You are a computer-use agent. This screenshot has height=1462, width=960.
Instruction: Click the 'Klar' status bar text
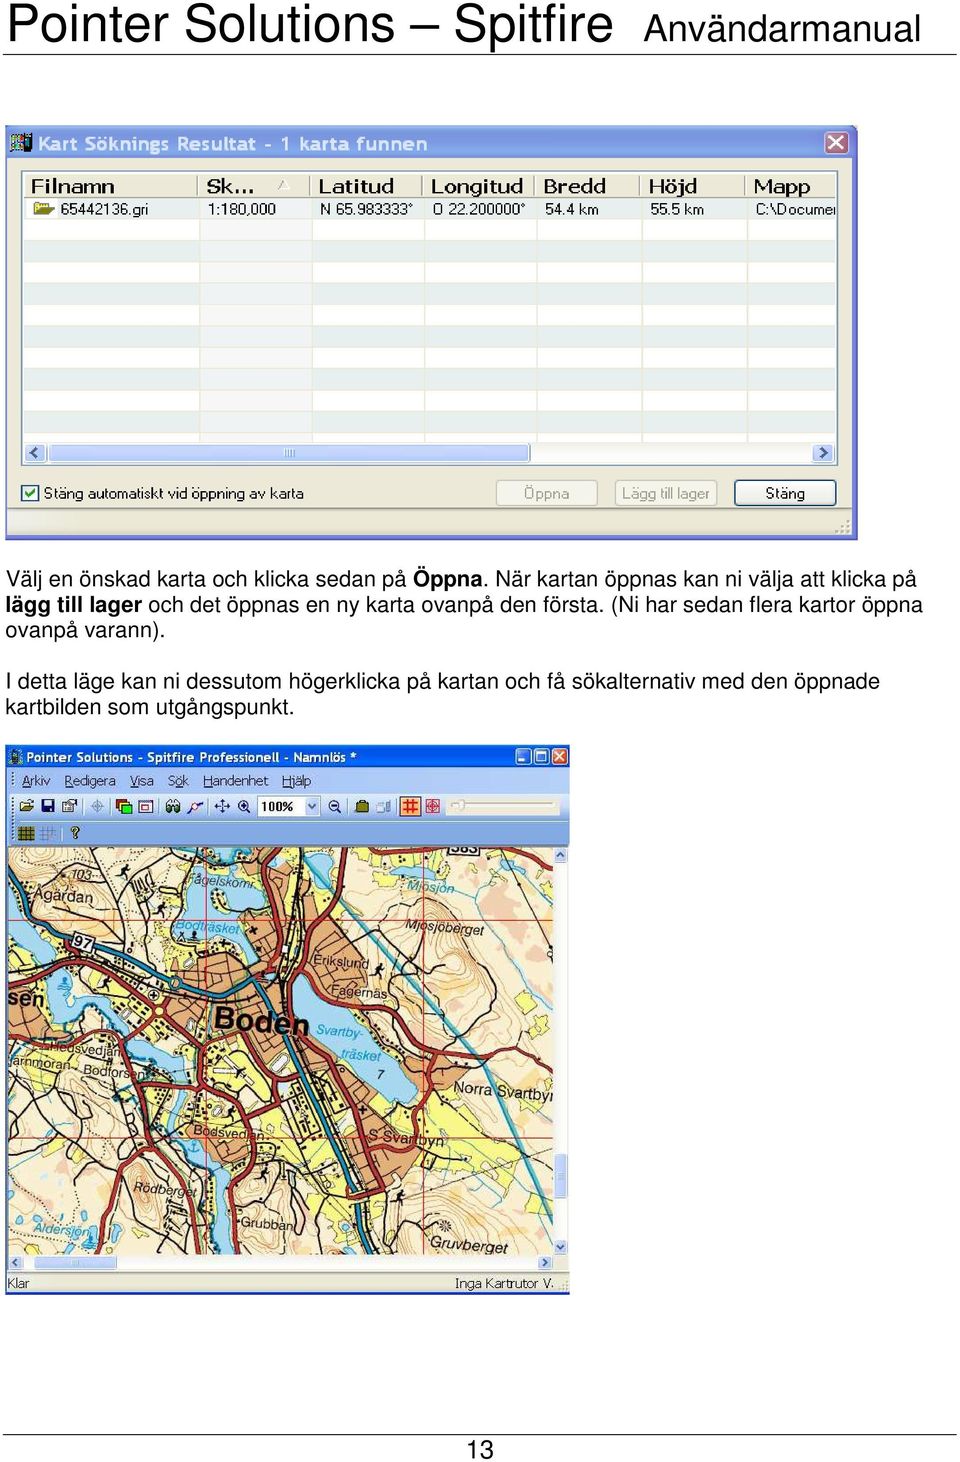[x=18, y=1283]
